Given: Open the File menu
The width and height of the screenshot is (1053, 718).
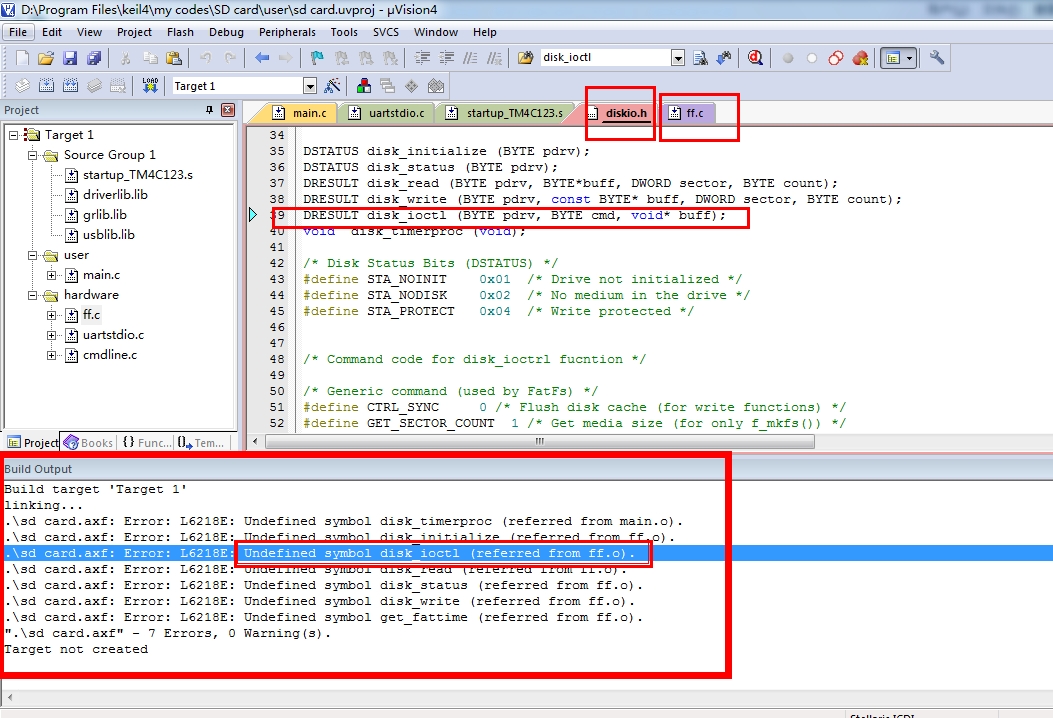Looking at the screenshot, I should 18,32.
